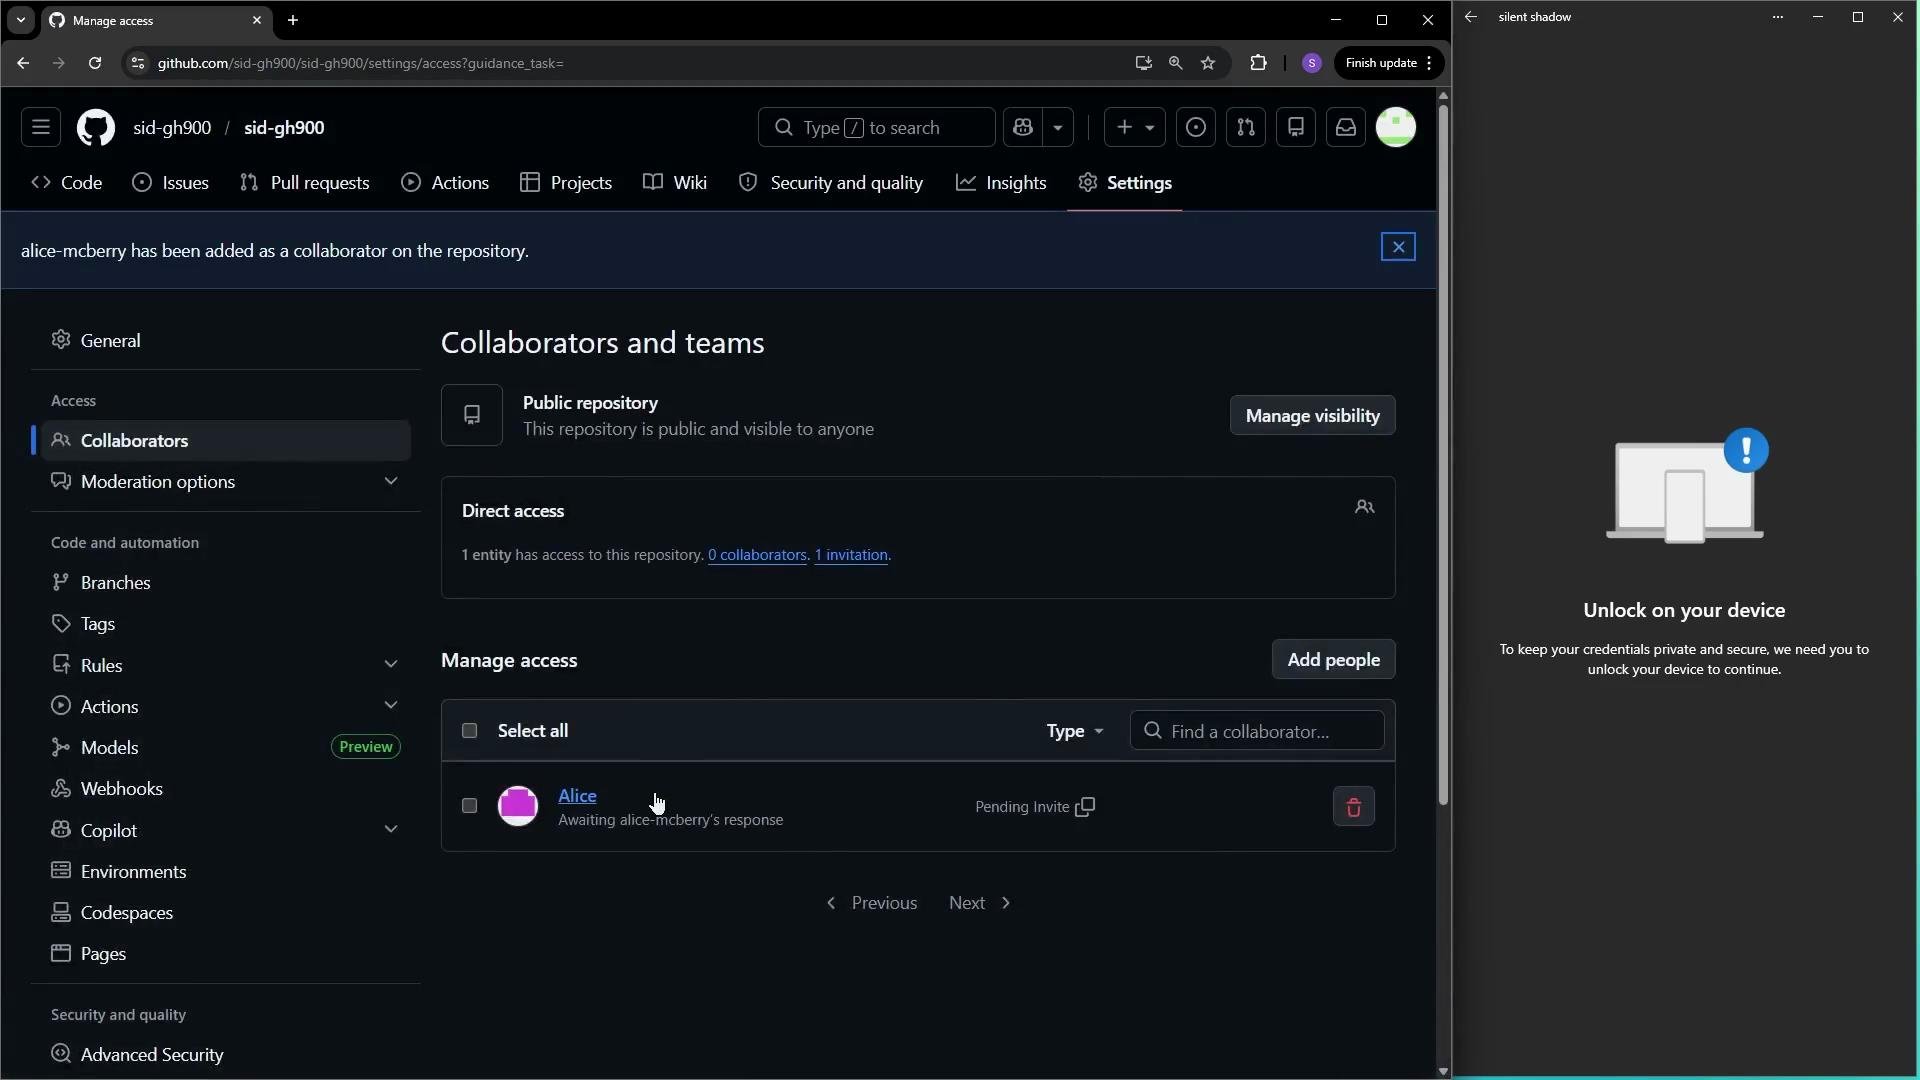This screenshot has width=1920, height=1080.
Task: Click the install app icon in address bar
Action: click(x=1144, y=63)
